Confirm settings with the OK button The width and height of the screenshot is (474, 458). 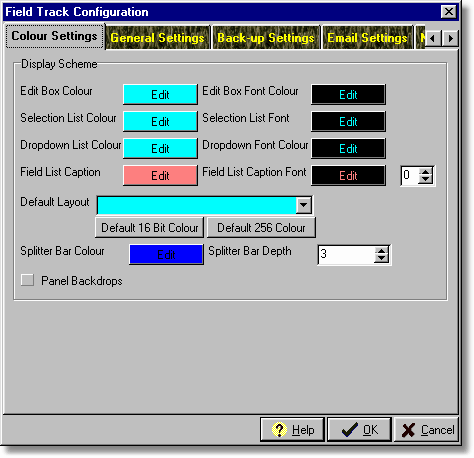pyautogui.click(x=359, y=430)
